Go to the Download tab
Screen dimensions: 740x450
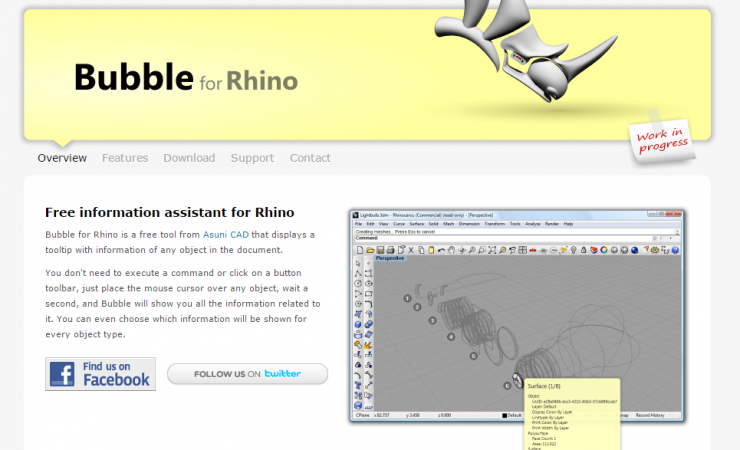(x=189, y=158)
